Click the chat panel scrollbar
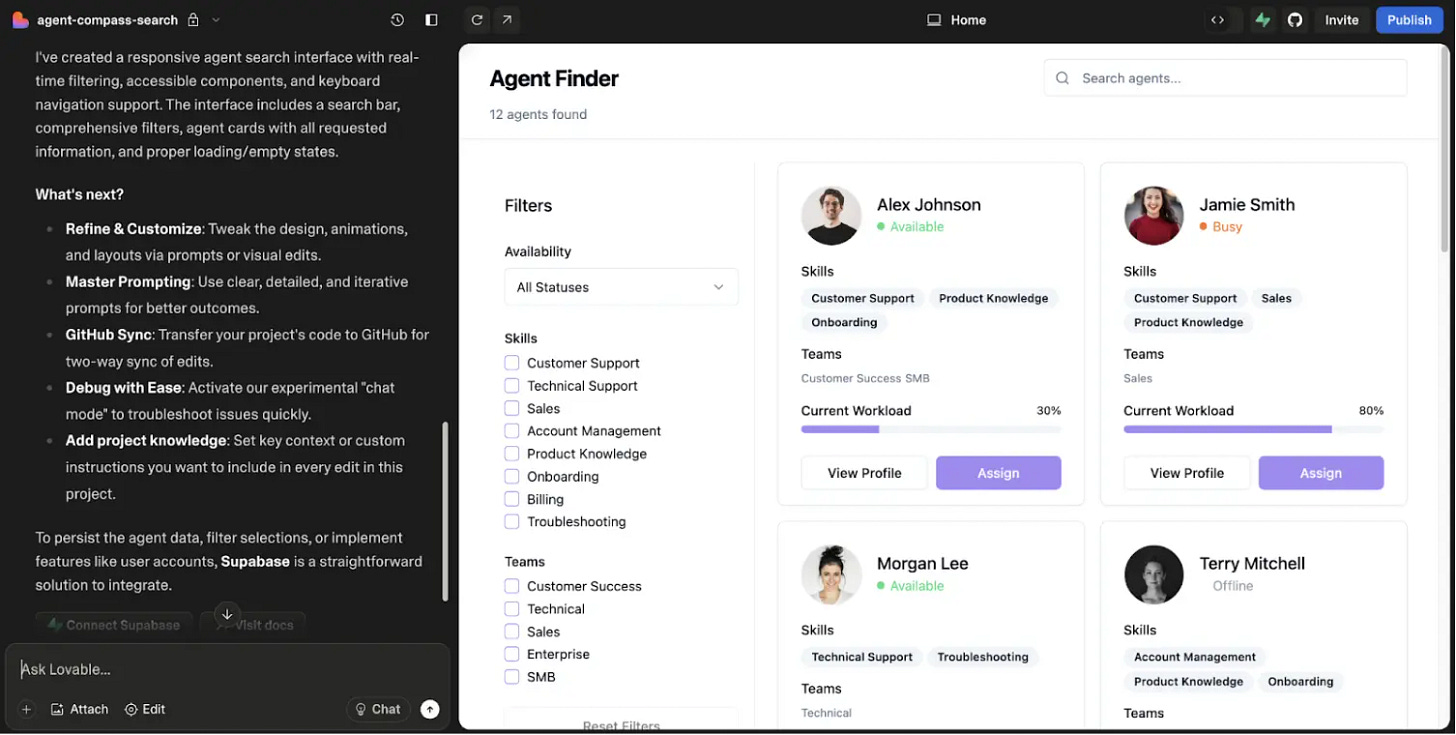This screenshot has height=735, width=1456. coord(445,510)
